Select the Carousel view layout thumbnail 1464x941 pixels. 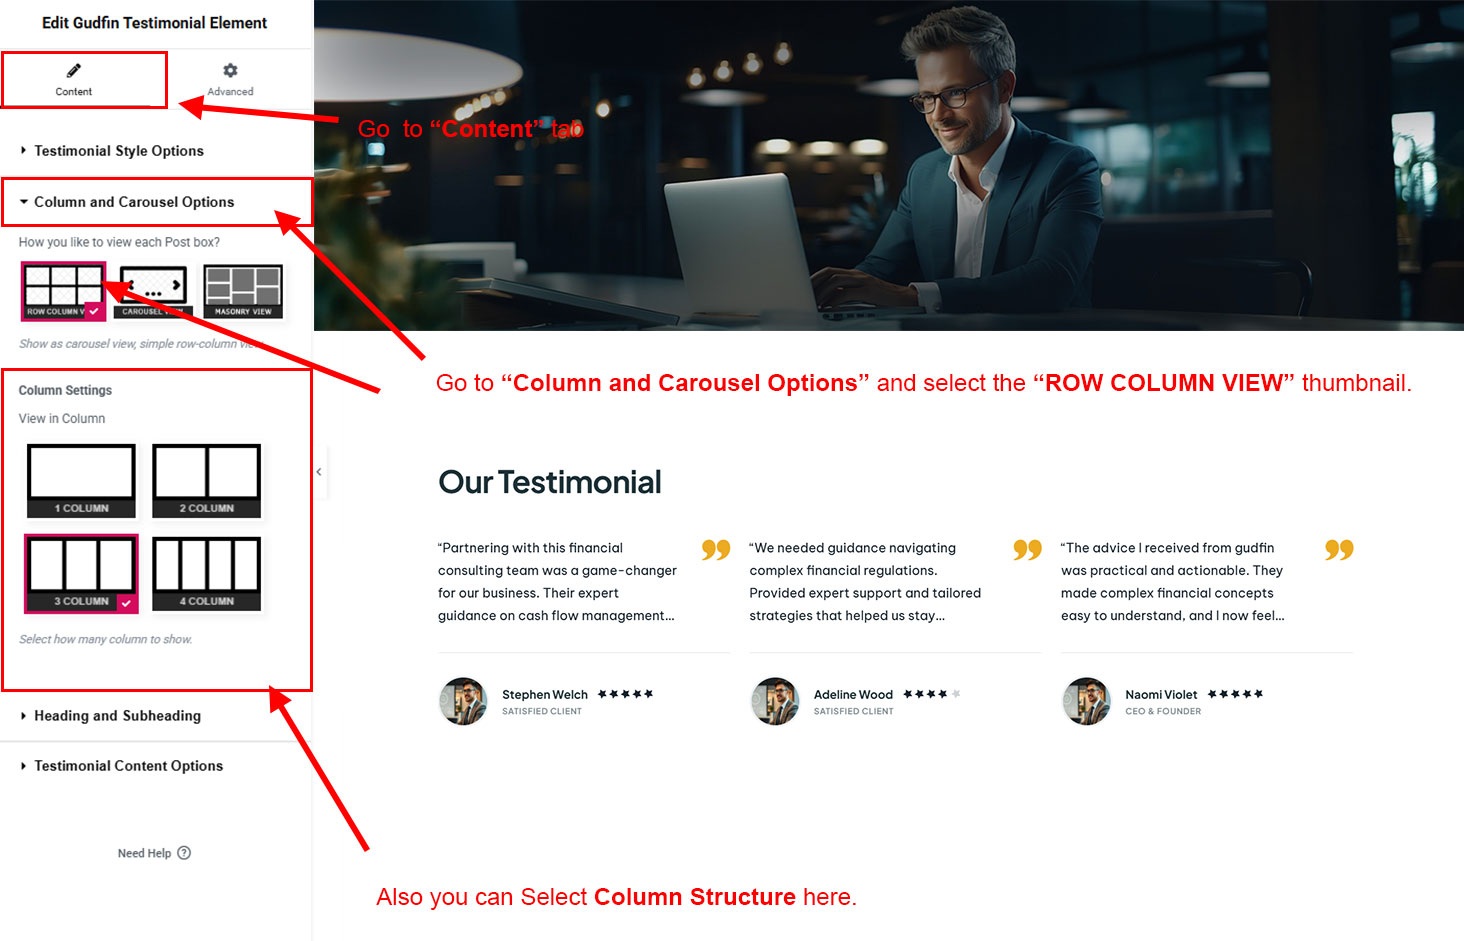pos(153,291)
